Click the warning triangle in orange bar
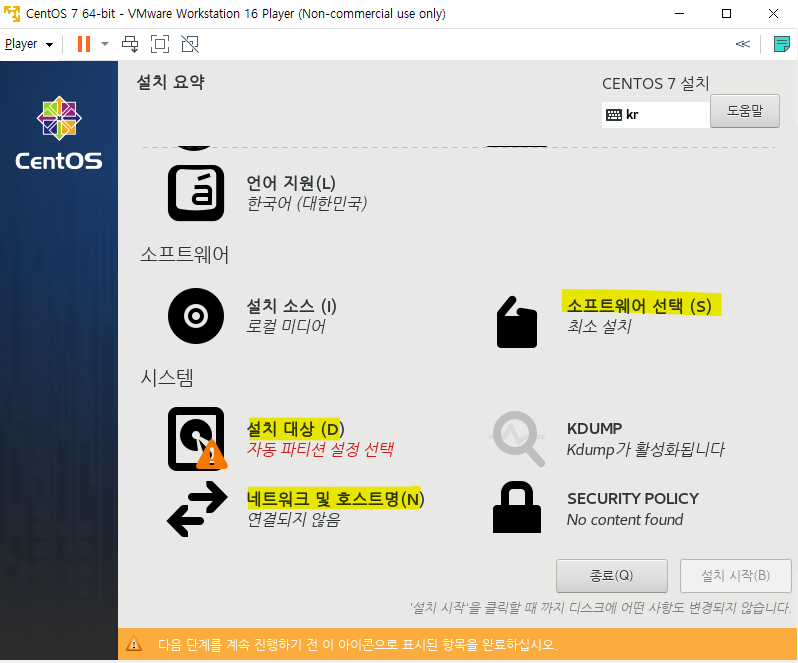This screenshot has width=798, height=663. point(134,644)
